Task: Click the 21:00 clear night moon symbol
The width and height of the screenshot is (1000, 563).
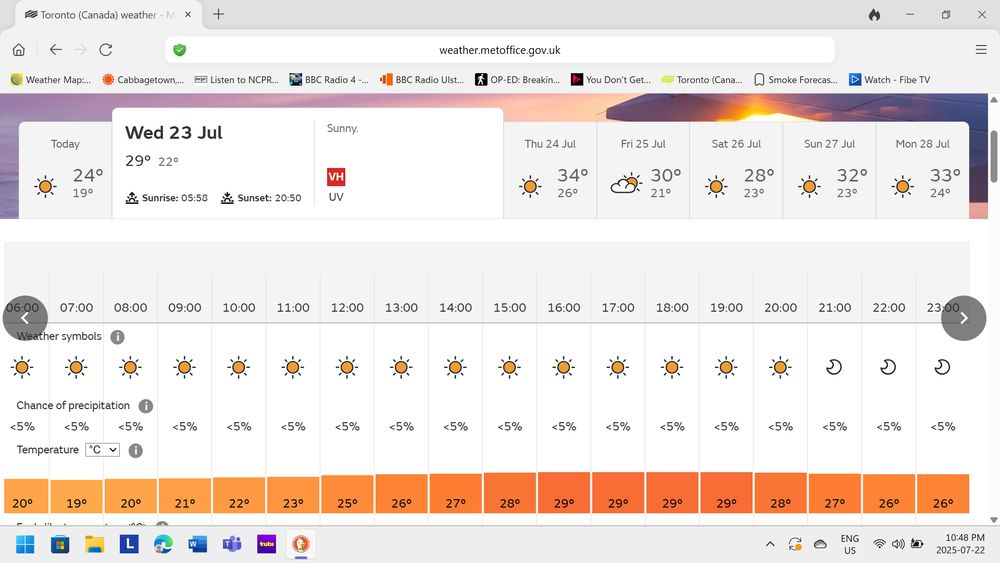Action: 834,367
